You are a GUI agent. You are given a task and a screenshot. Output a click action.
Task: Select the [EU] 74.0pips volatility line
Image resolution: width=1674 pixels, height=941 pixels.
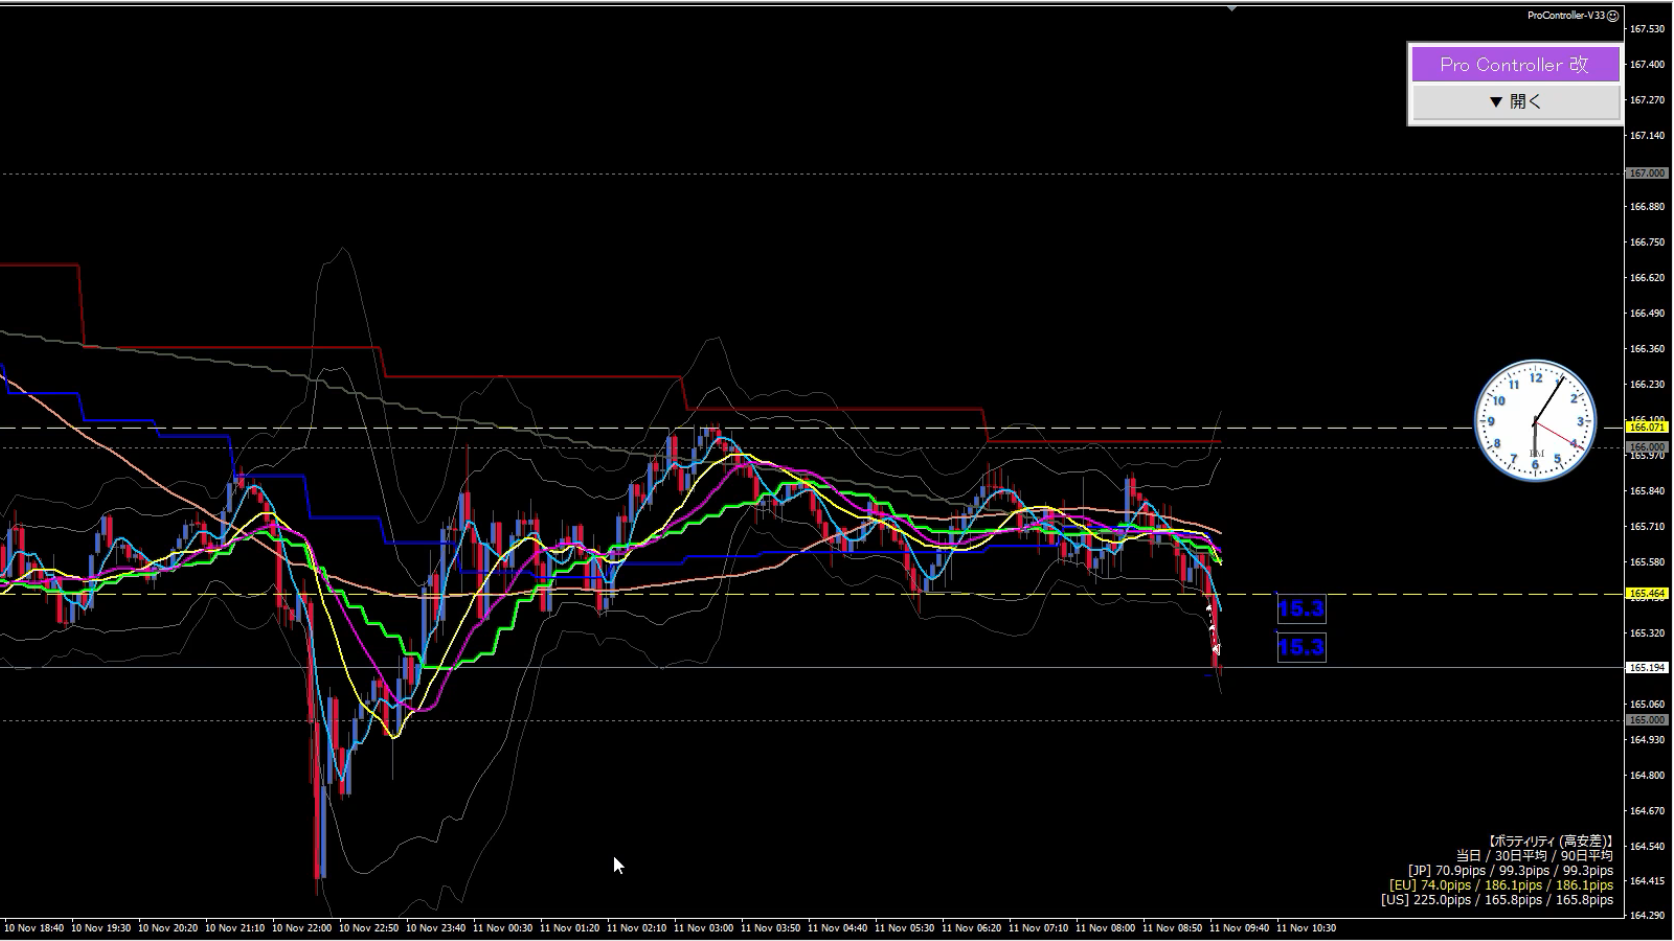pyautogui.click(x=1501, y=885)
